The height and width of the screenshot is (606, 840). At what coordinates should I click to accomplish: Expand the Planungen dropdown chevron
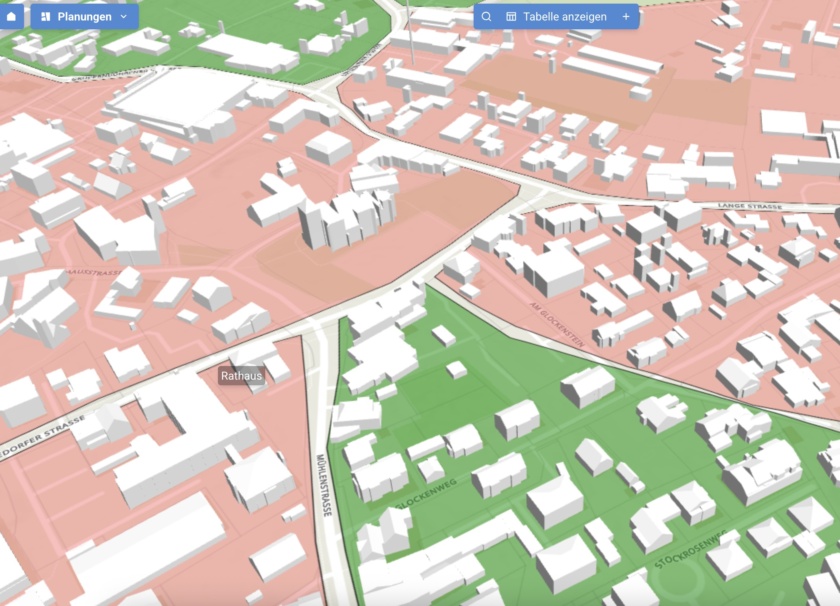click(x=124, y=16)
